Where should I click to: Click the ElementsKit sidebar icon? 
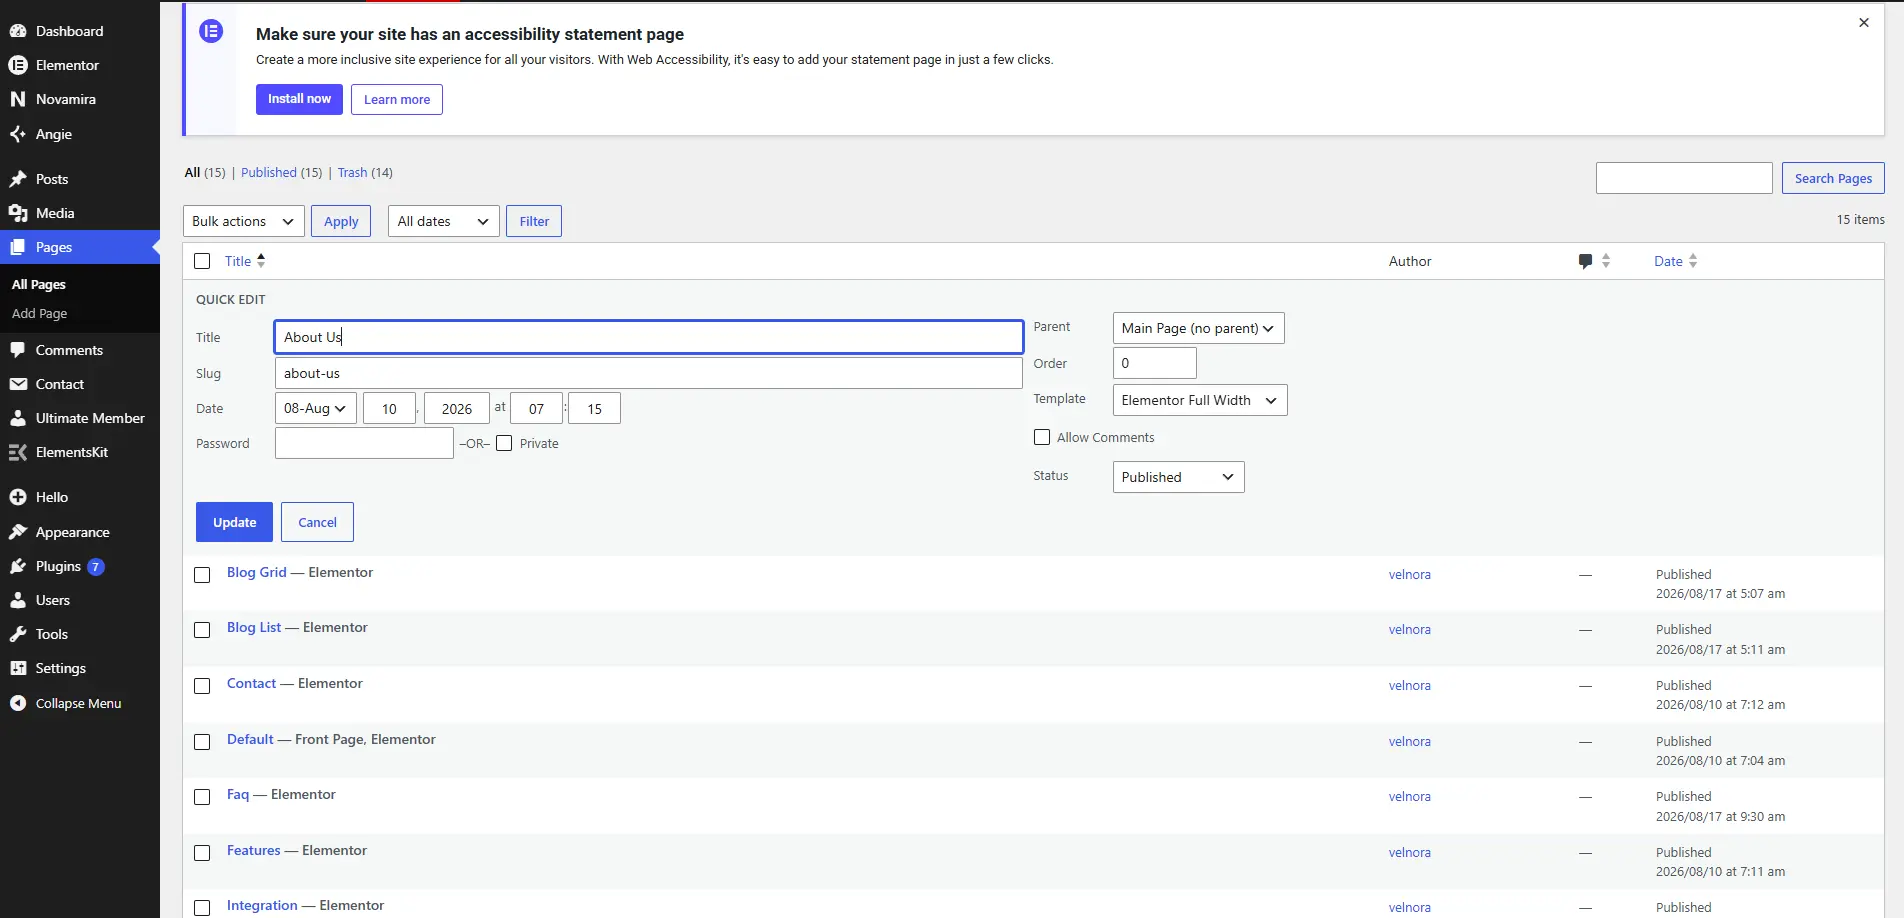click(18, 452)
